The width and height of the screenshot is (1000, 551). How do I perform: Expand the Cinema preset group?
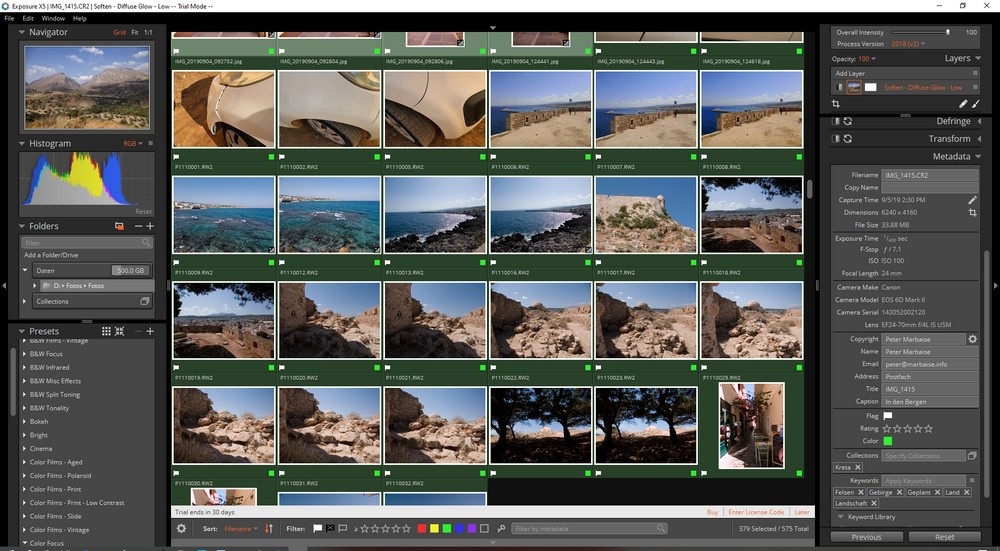click(x=25, y=448)
